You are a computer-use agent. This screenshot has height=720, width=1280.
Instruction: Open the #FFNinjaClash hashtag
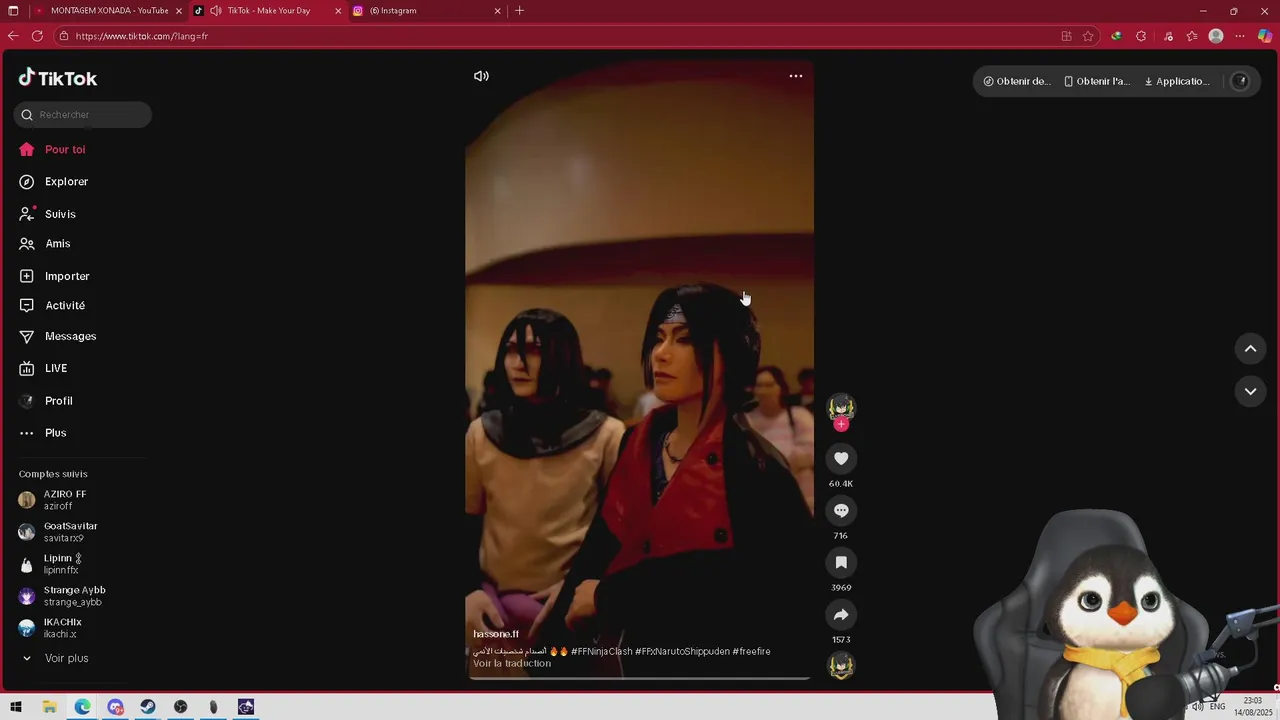coord(601,652)
